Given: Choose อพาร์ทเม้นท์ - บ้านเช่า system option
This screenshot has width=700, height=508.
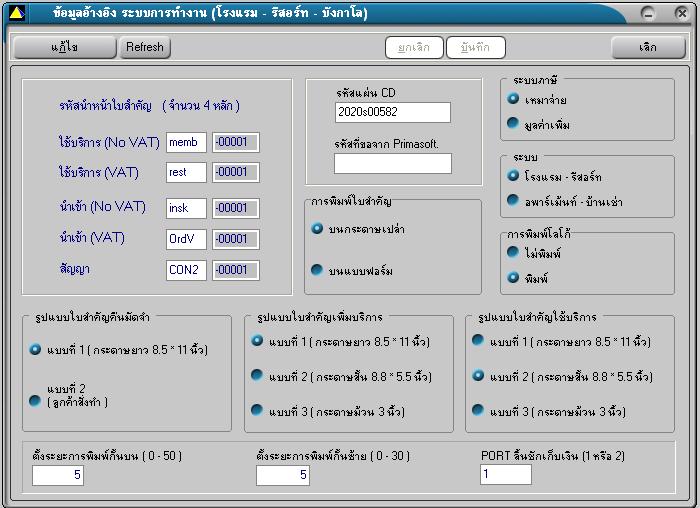Looking at the screenshot, I should tap(514, 201).
